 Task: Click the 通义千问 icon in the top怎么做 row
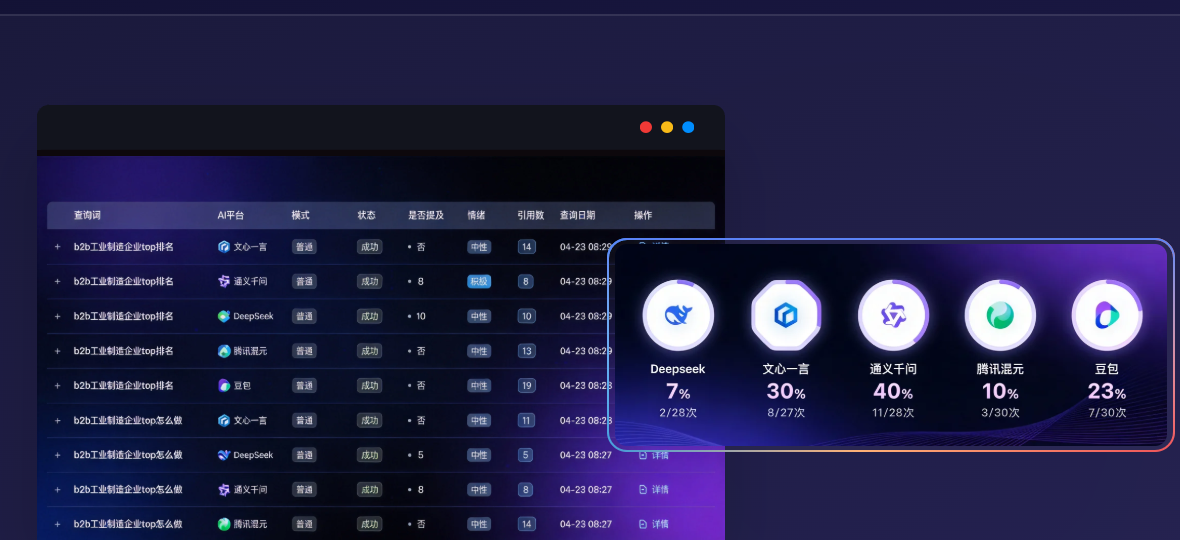click(224, 490)
